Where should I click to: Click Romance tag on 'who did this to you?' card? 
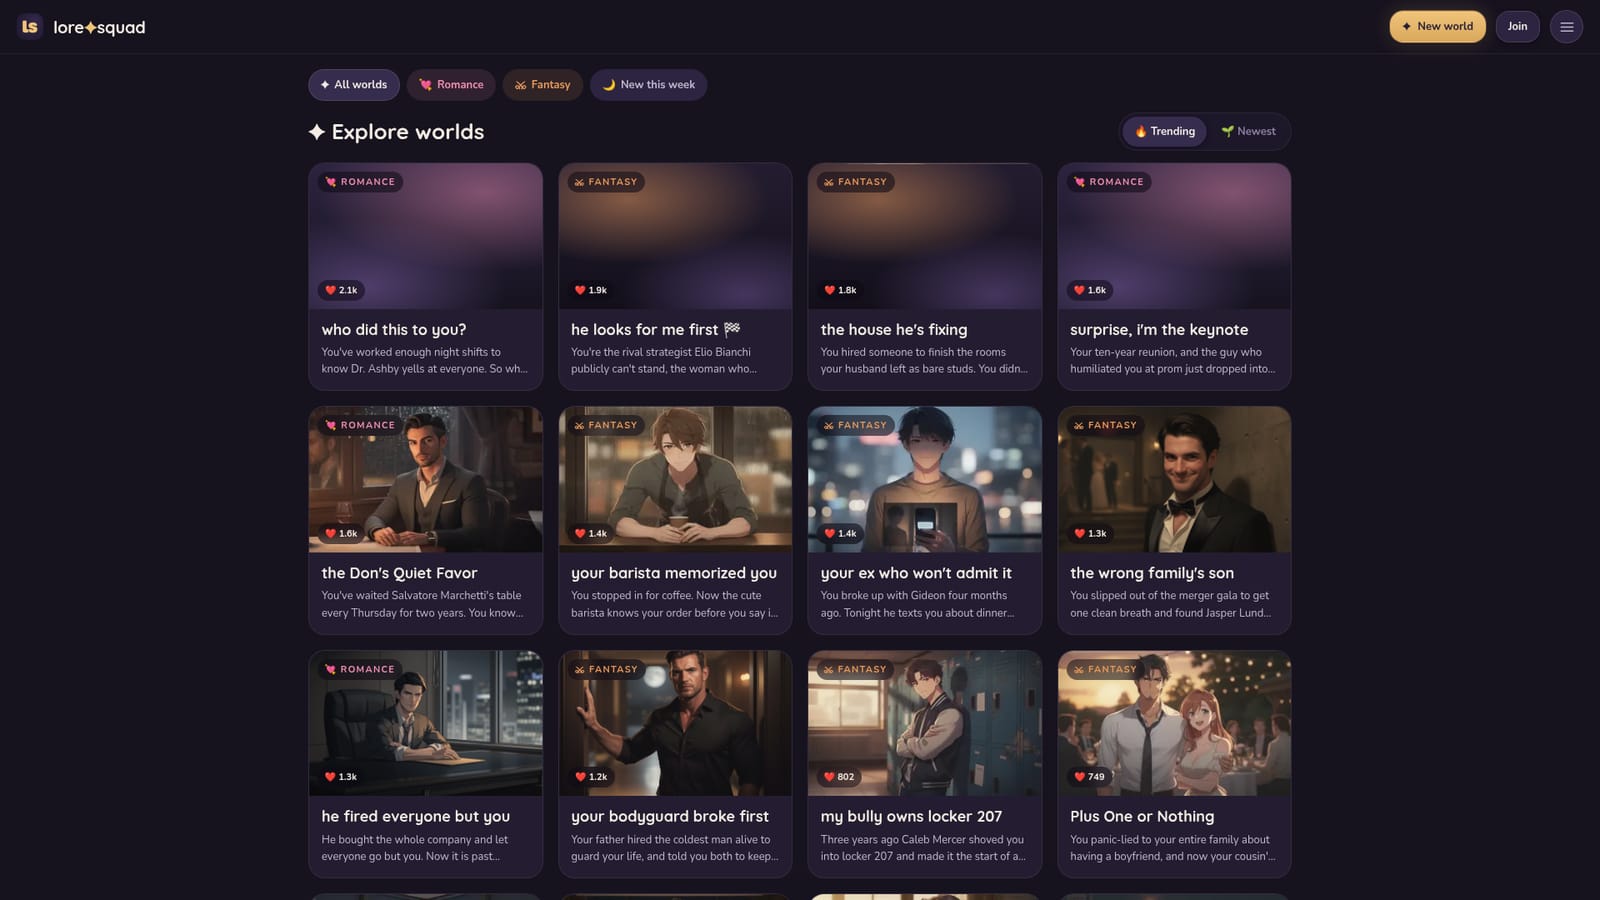point(360,182)
